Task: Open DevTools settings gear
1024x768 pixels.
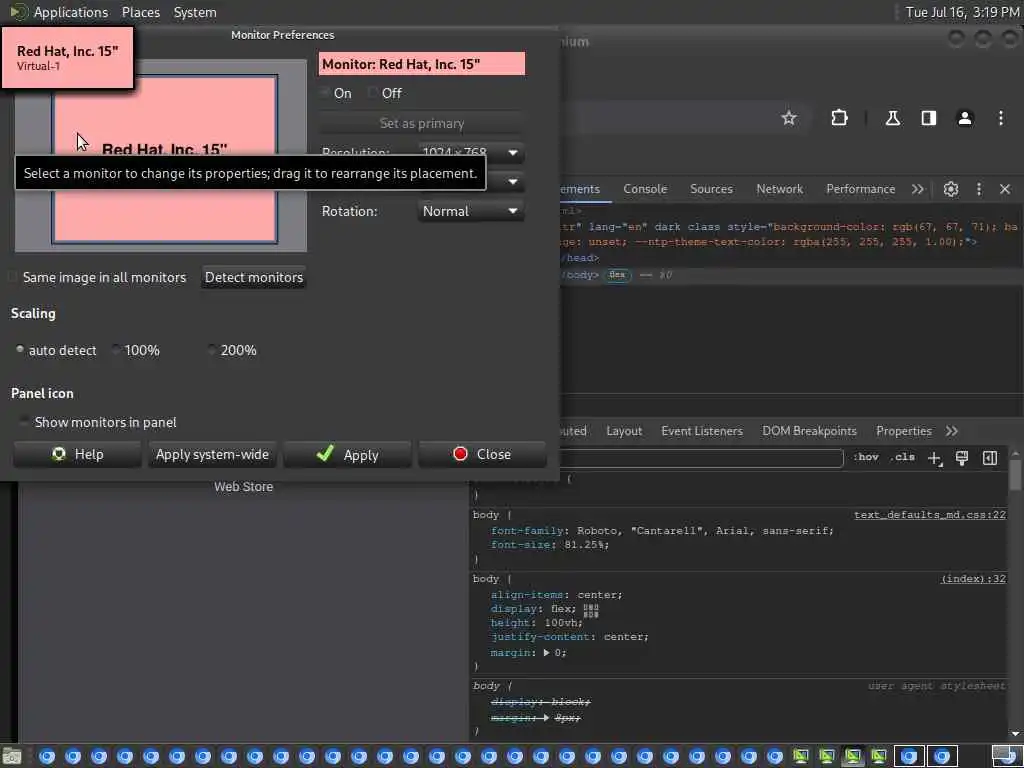Action: click(x=951, y=189)
